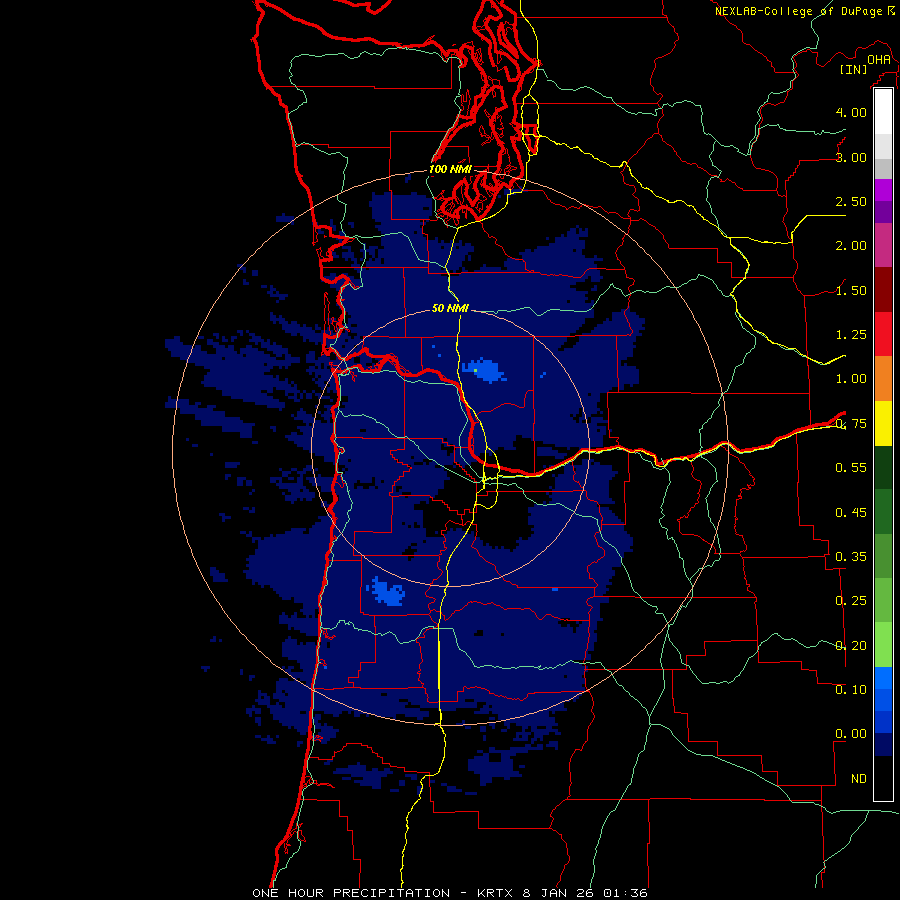Viewport: 900px width, 900px height.
Task: Pick the black ND swatch at the scale bottom
Action: click(883, 778)
